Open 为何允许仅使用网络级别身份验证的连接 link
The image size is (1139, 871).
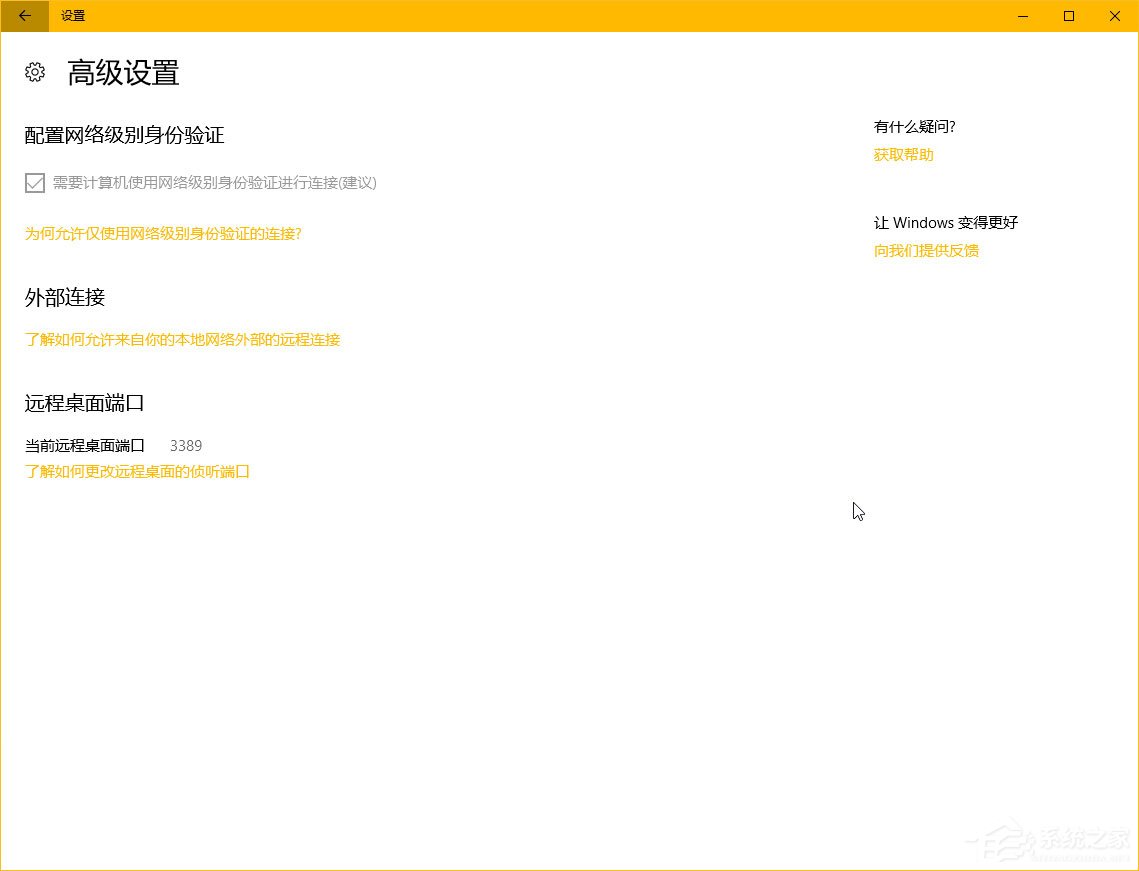(163, 233)
